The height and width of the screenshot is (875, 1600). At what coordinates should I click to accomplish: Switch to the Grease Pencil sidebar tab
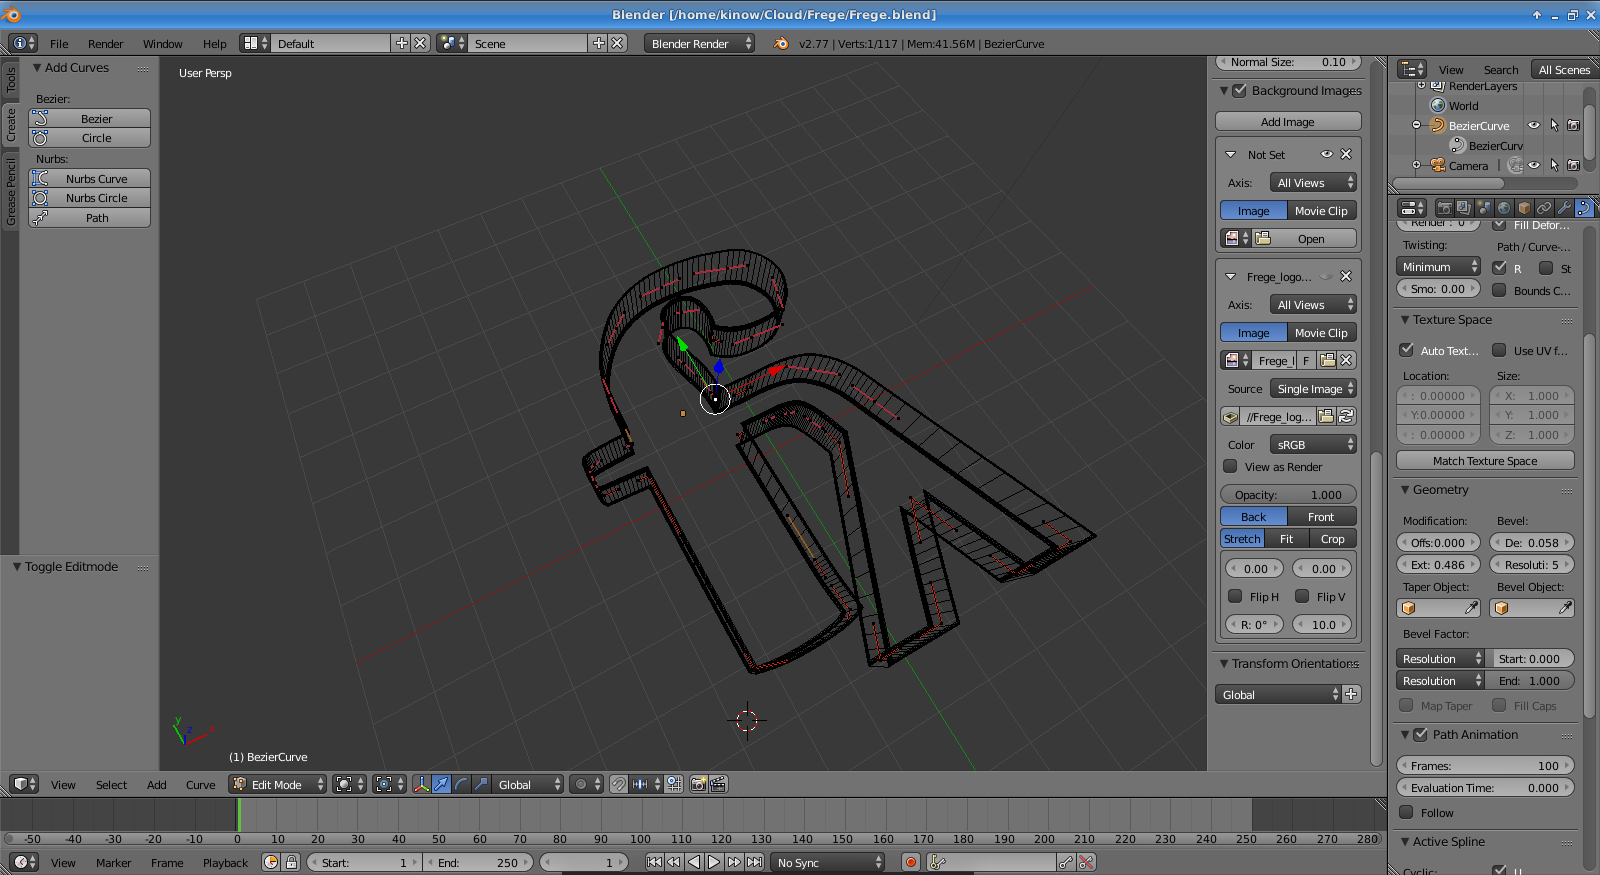pyautogui.click(x=11, y=190)
